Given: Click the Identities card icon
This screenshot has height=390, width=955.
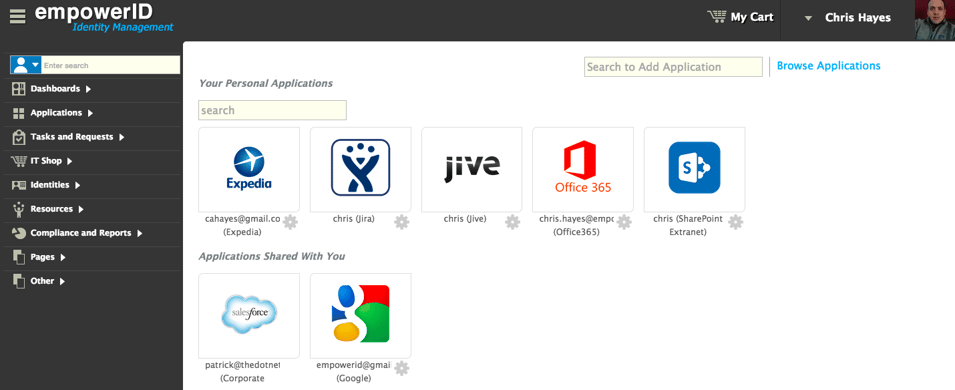Looking at the screenshot, I should [19, 185].
